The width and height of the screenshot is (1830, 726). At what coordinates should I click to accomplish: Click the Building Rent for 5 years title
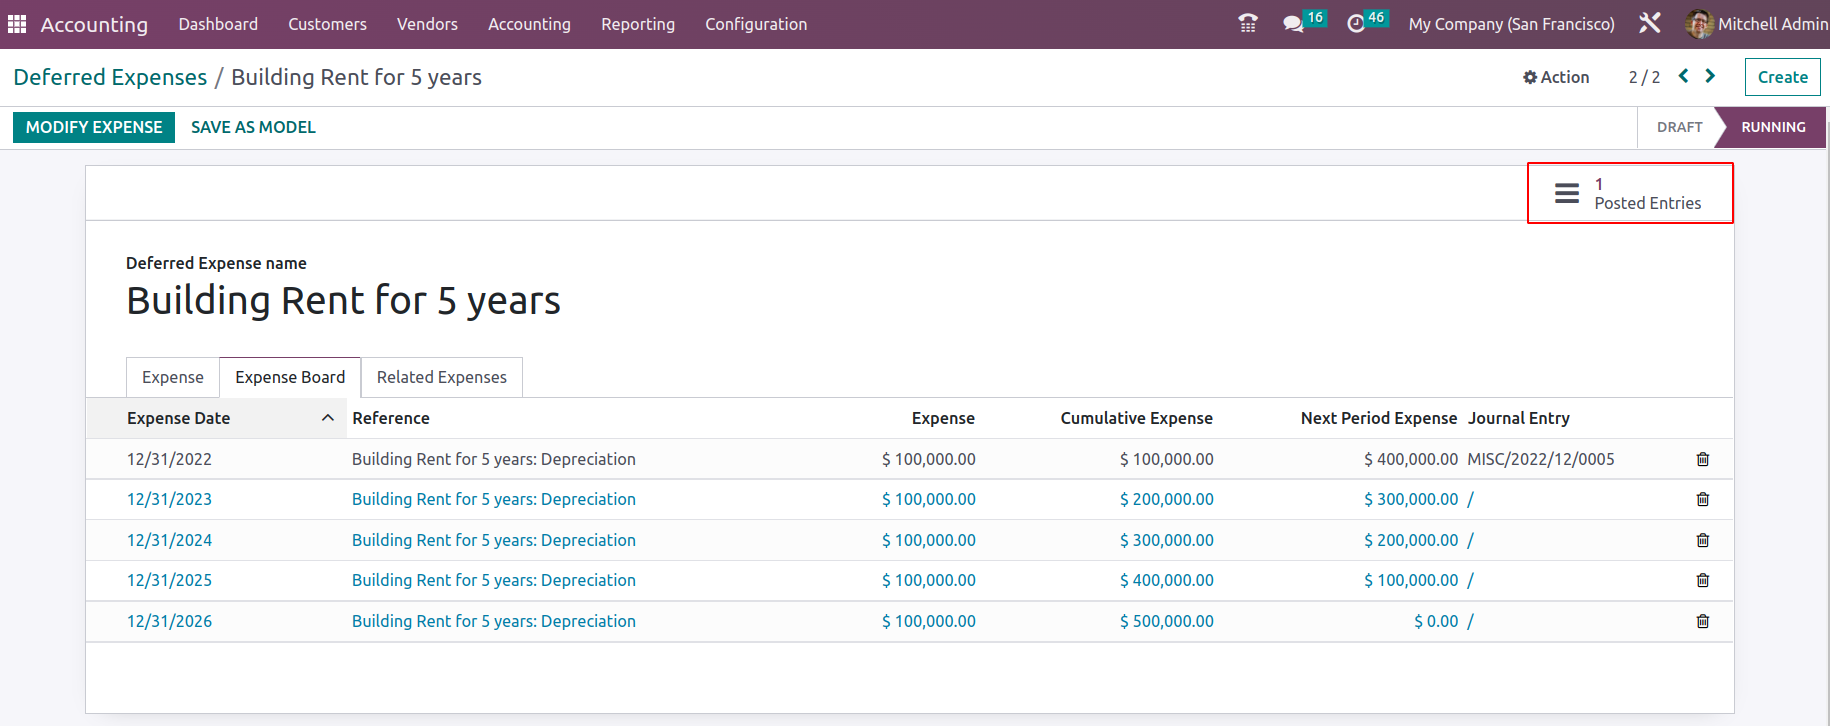(343, 300)
